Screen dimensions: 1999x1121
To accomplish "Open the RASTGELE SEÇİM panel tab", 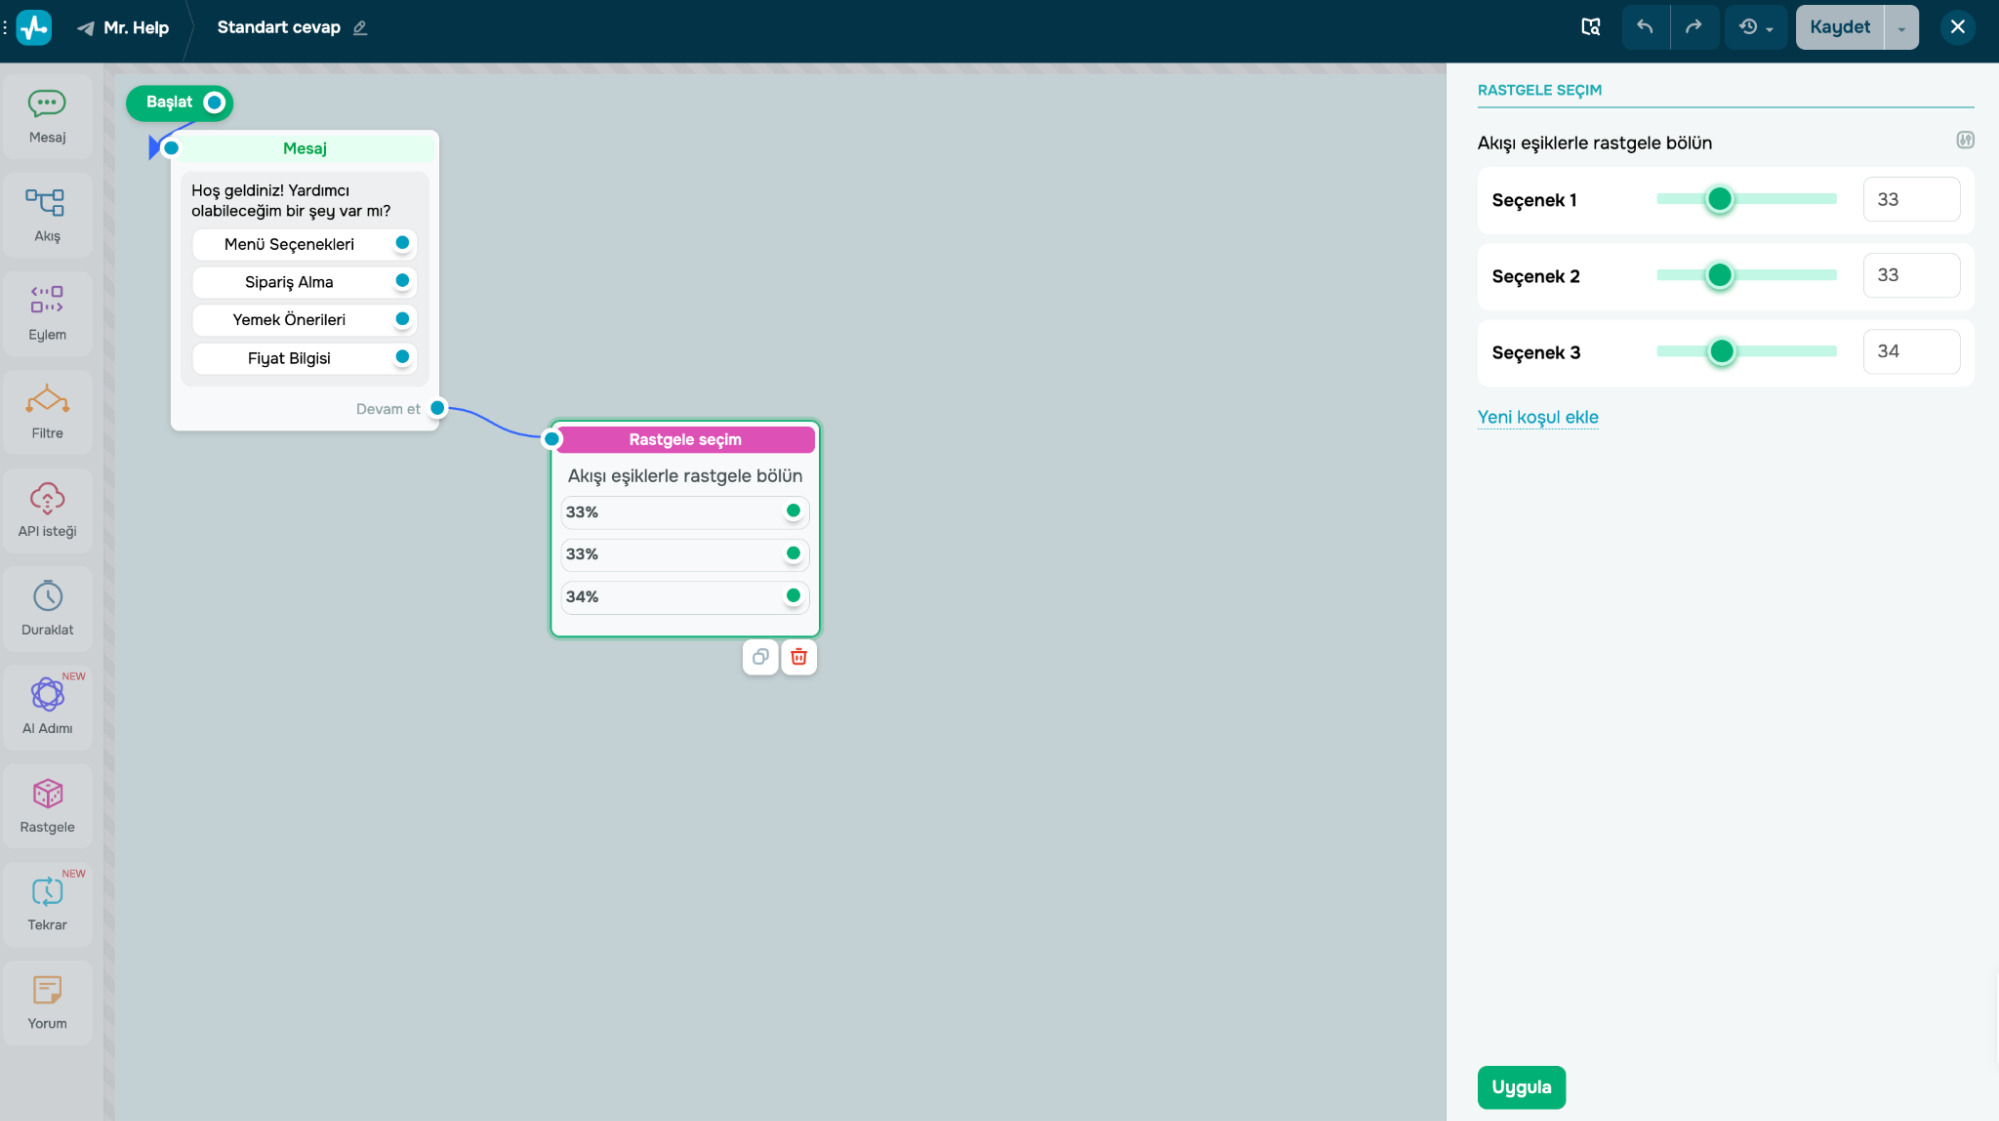I will (1539, 90).
